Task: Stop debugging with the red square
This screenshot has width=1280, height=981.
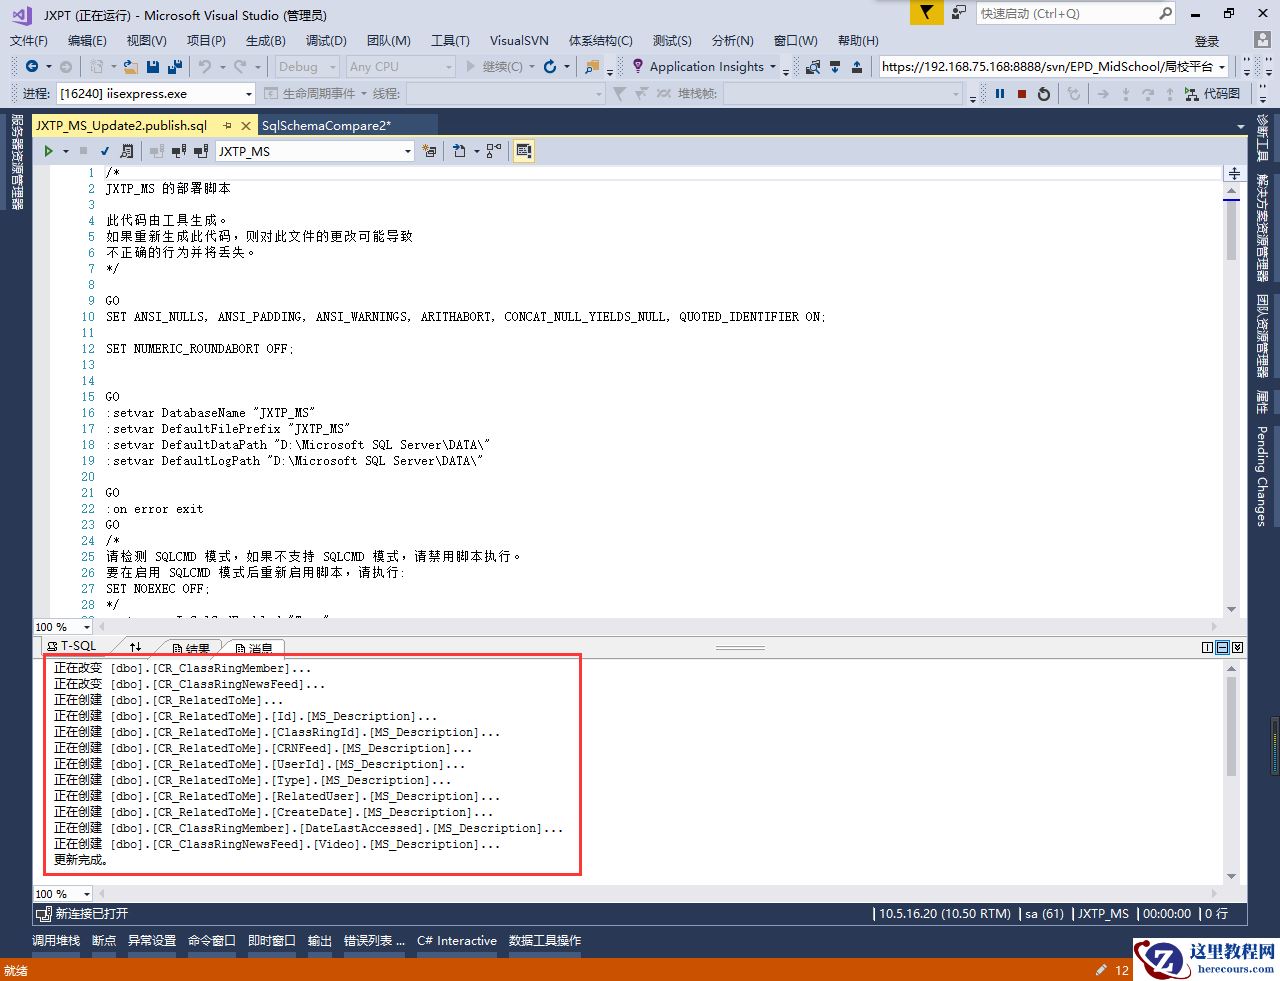Action: click(x=1021, y=93)
